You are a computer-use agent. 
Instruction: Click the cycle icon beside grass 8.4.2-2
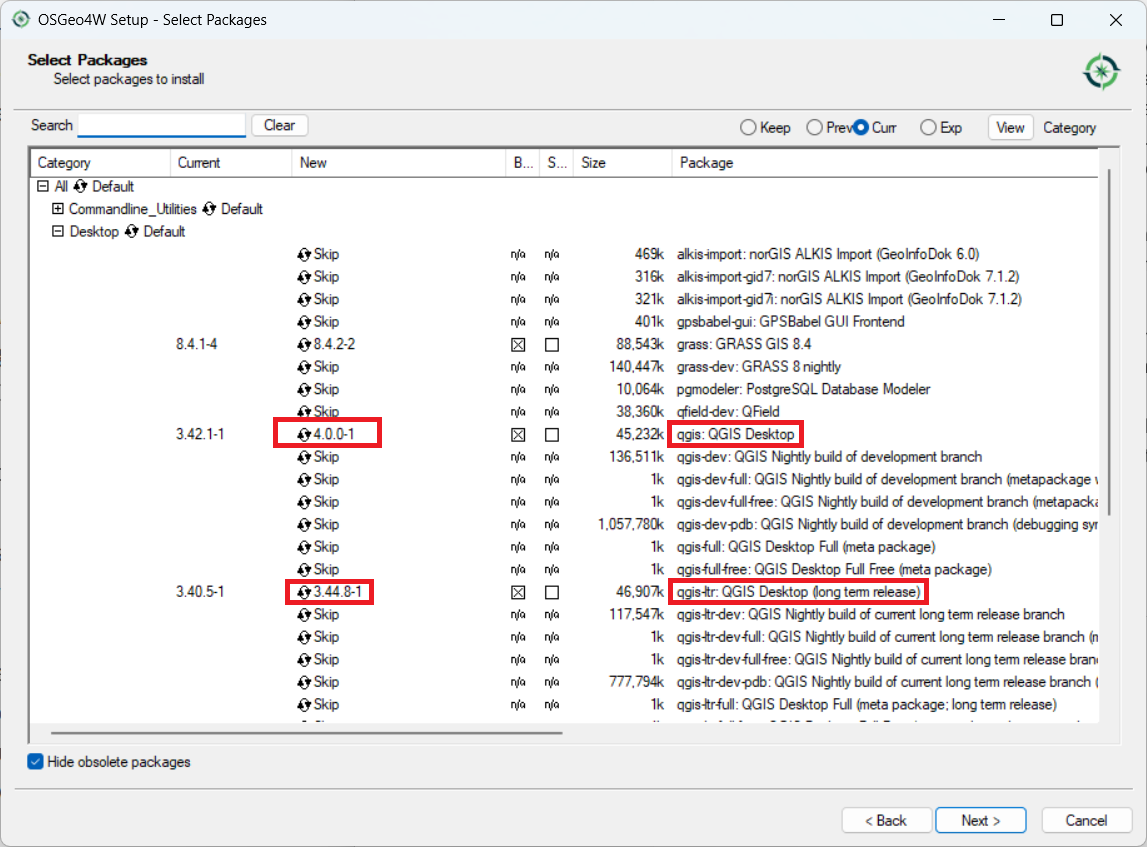pos(305,344)
